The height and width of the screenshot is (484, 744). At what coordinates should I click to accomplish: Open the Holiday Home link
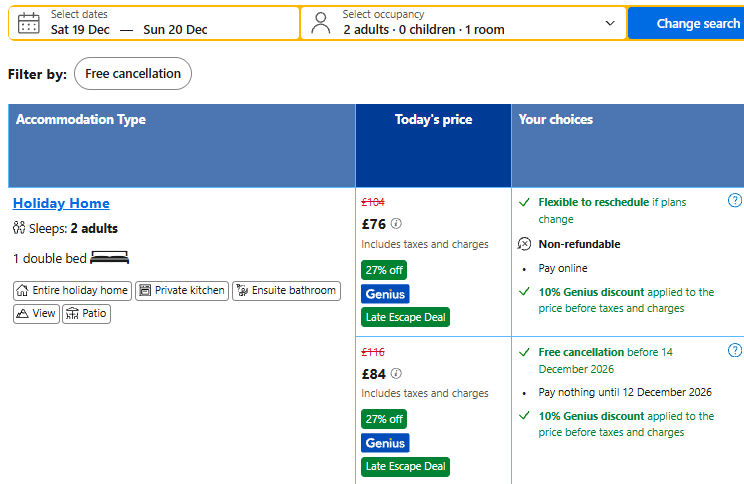61,203
